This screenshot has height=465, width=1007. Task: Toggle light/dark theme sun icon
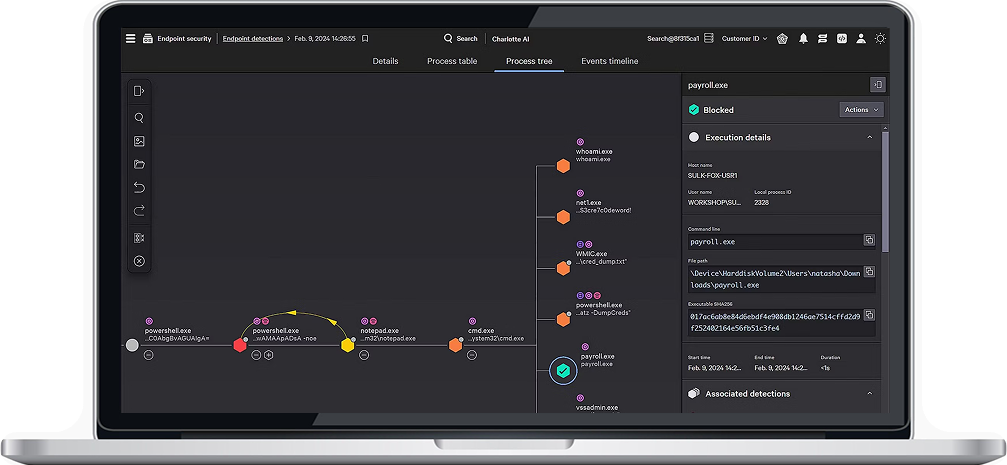[879, 39]
